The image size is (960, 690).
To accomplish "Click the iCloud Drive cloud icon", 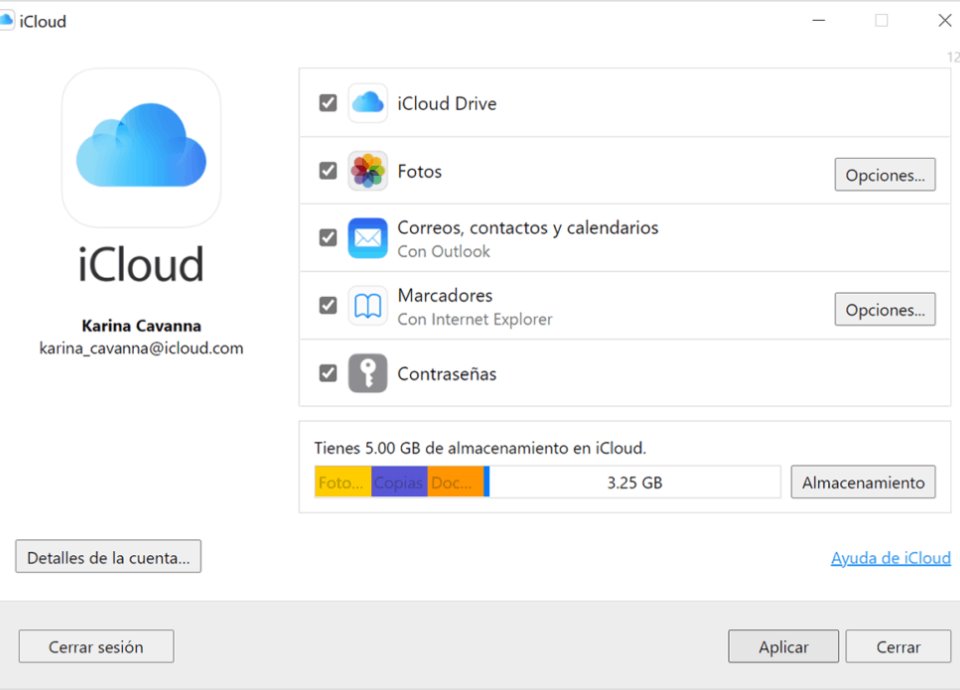I will pyautogui.click(x=367, y=103).
